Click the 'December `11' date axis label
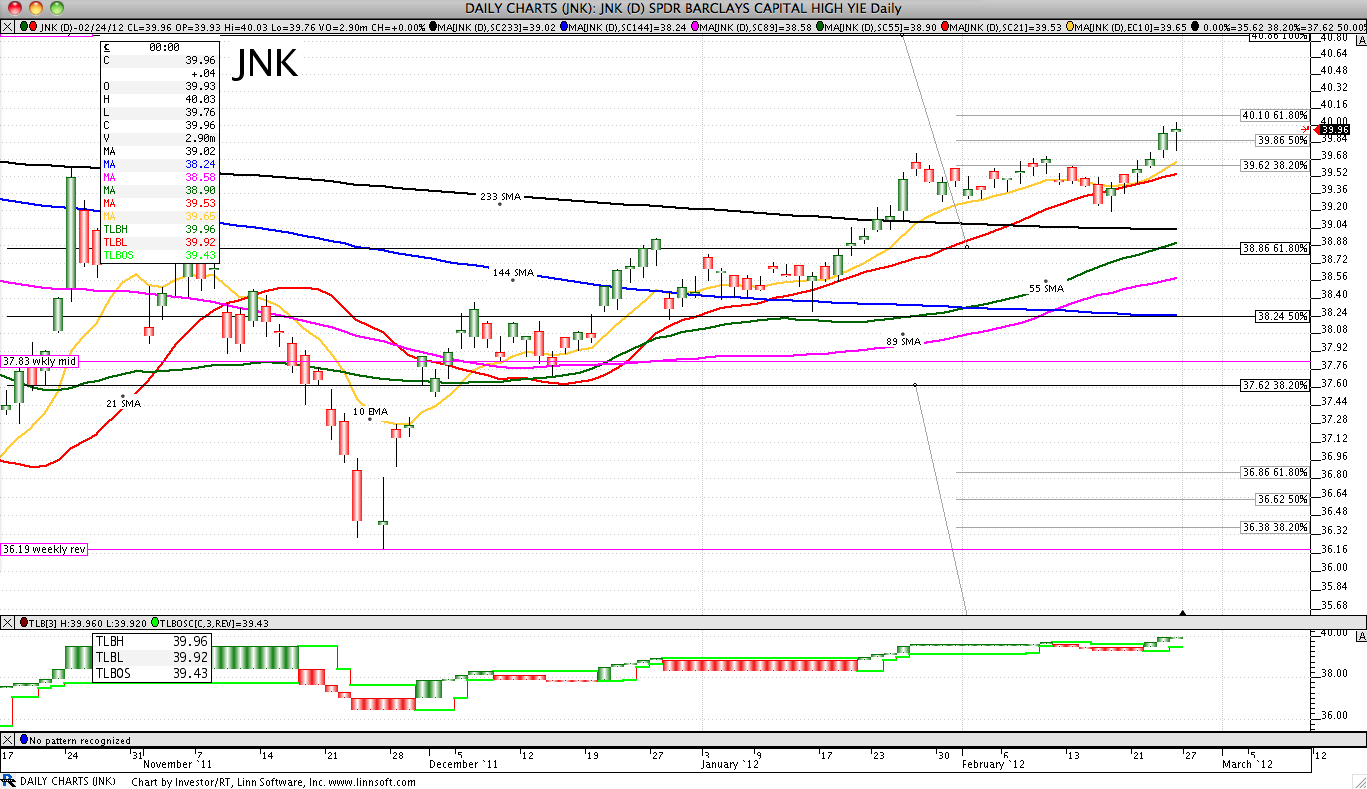This screenshot has height=789, width=1367. pos(464,765)
